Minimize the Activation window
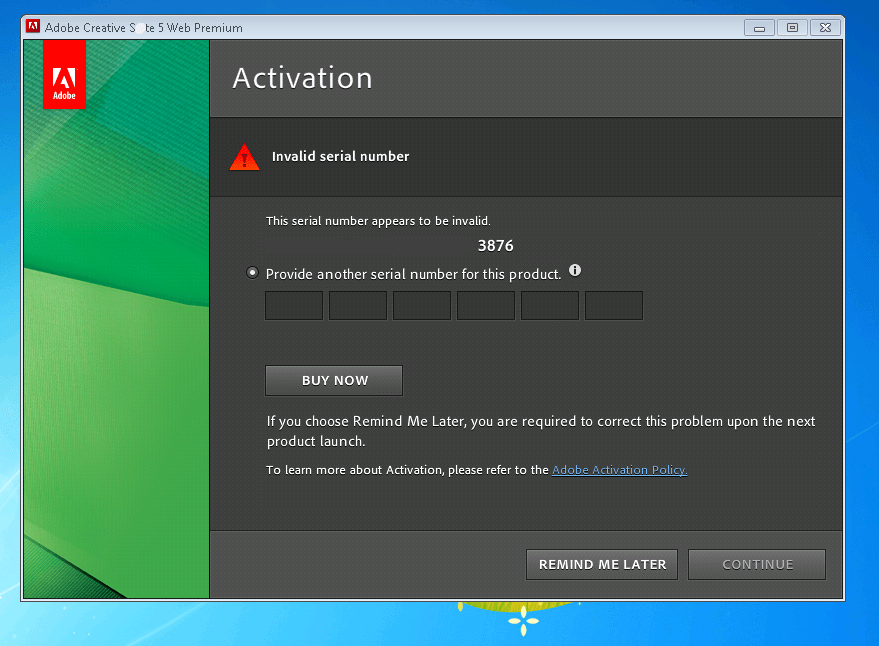 pos(758,27)
